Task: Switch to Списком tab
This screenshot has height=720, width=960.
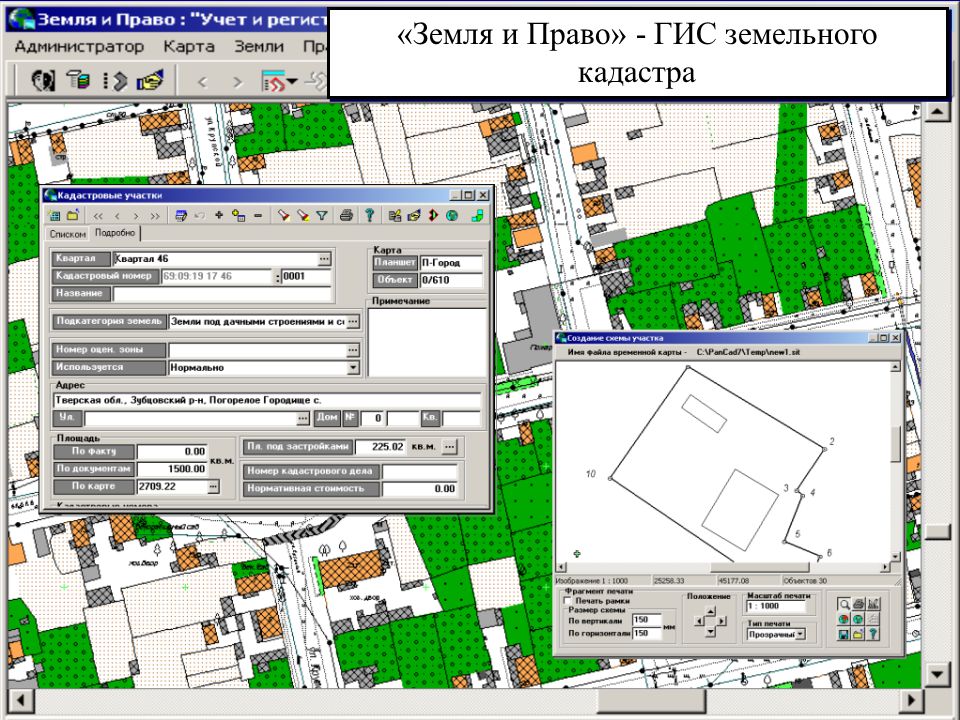Action: pos(67,234)
